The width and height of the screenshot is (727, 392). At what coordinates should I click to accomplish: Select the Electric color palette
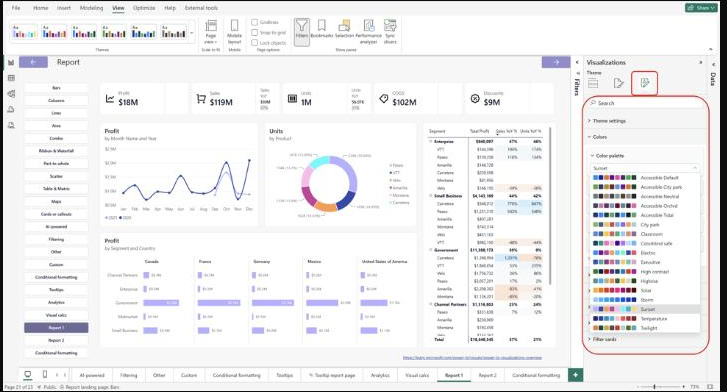tap(644, 253)
